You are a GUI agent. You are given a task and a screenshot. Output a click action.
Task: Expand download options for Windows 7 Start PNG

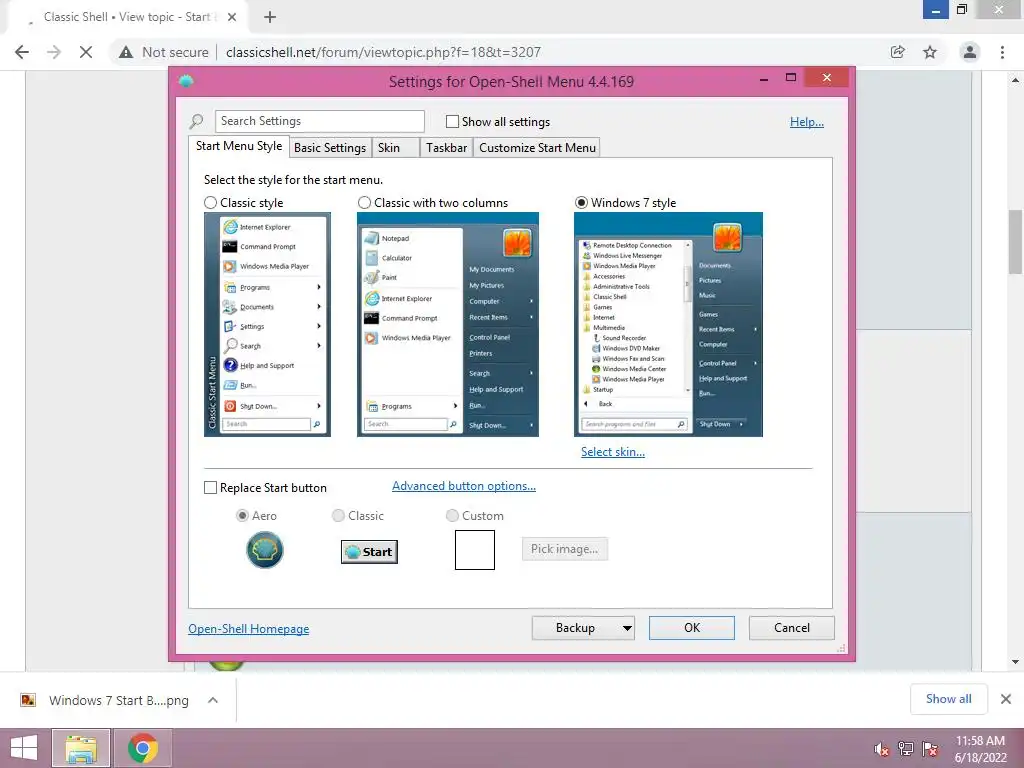[x=212, y=700]
